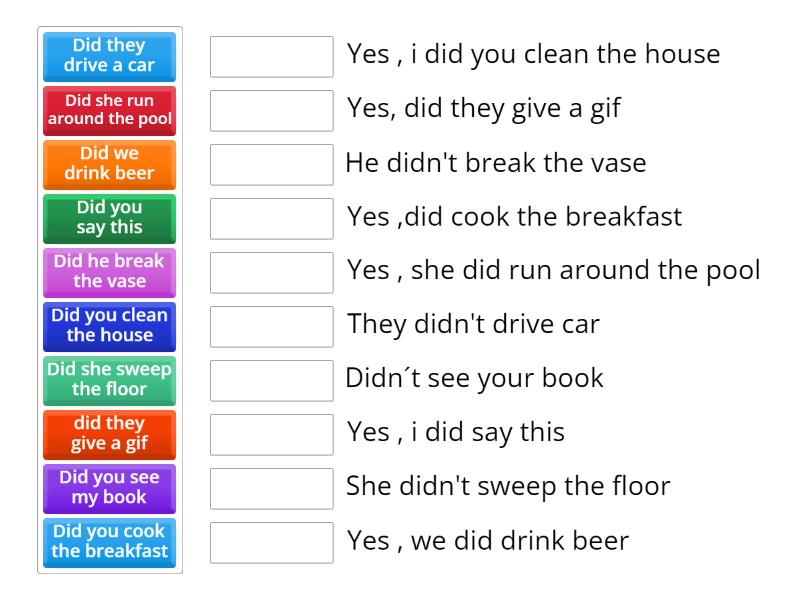Select the 'Did she run around the pool' tile
Viewport: 800px width, 600px height.
pyautogui.click(x=109, y=111)
